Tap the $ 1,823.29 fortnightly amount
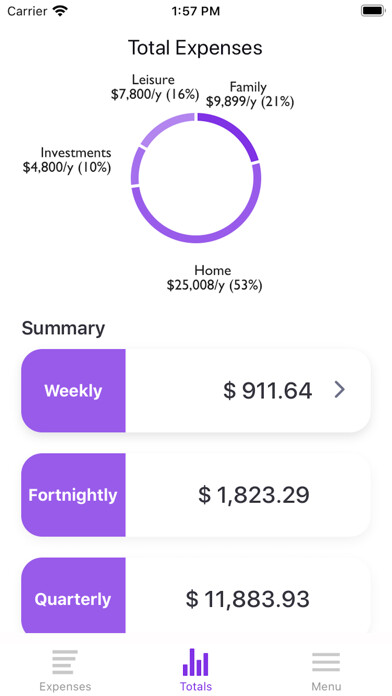392x696 pixels. click(253, 495)
